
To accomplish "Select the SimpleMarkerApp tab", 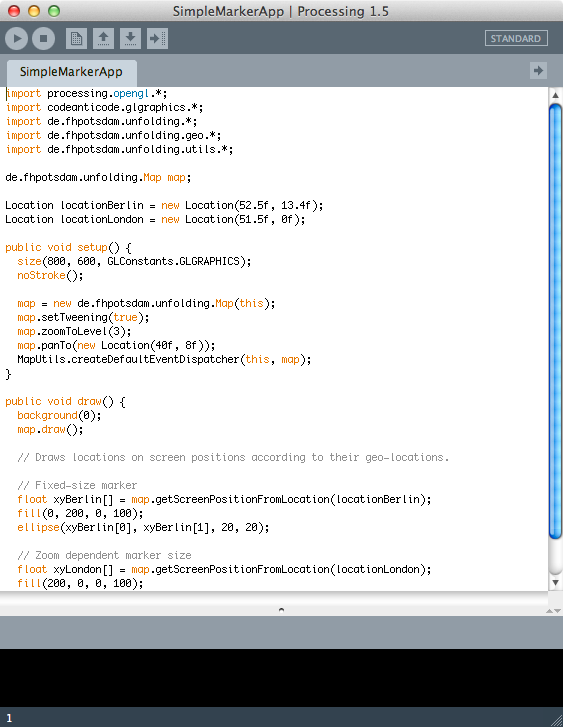I will click(71, 72).
